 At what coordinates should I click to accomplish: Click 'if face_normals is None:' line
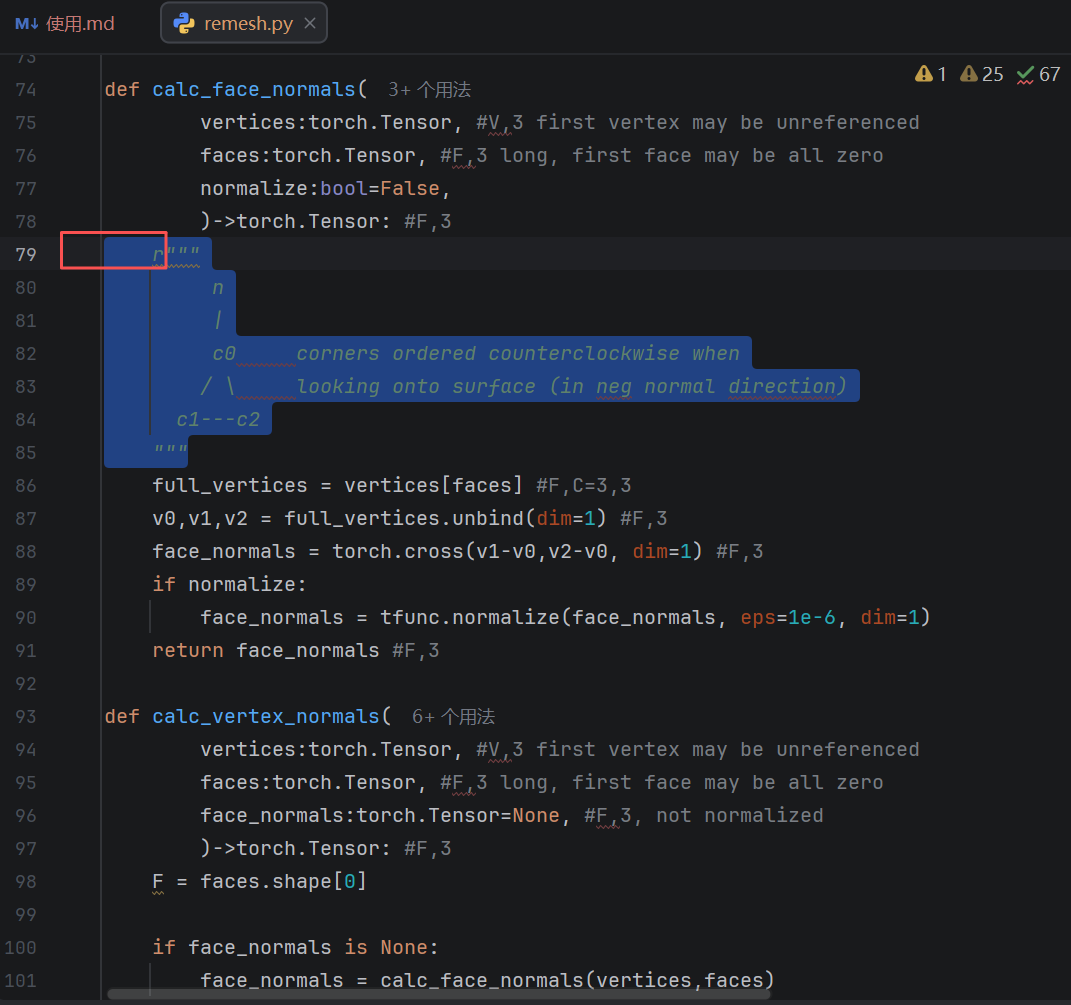point(295,948)
